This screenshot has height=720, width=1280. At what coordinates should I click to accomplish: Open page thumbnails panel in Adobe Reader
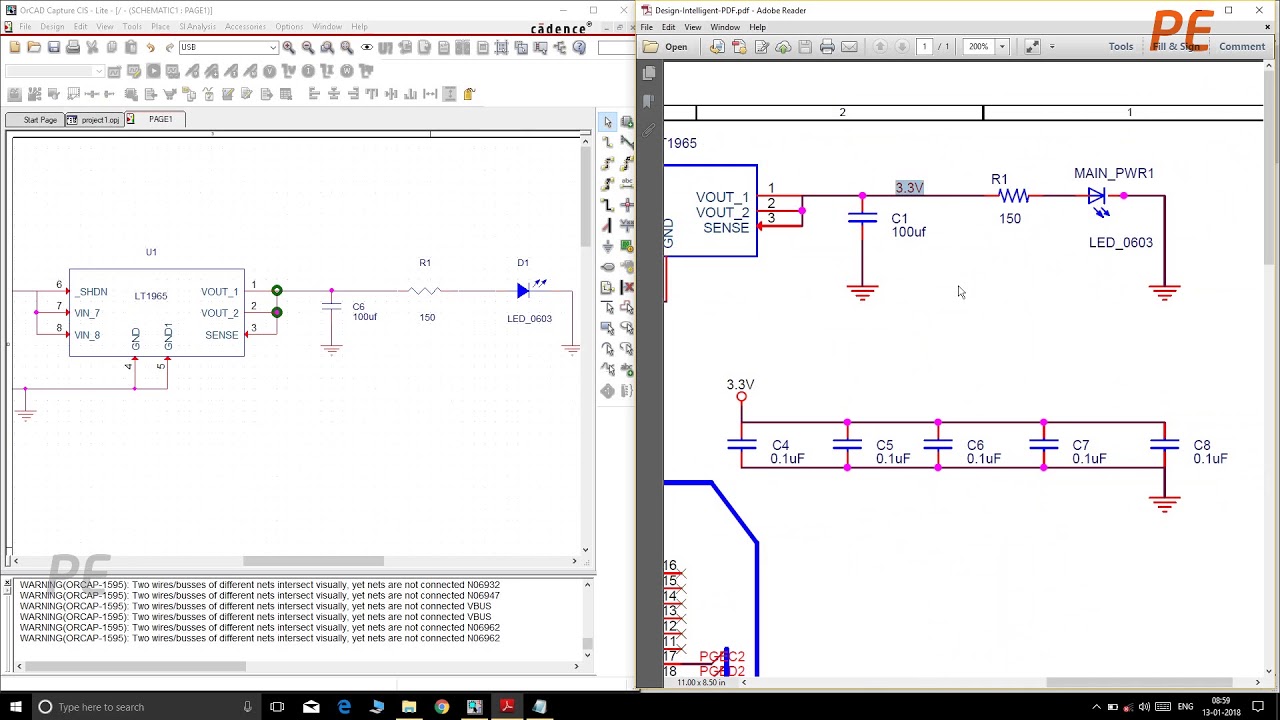click(x=649, y=73)
